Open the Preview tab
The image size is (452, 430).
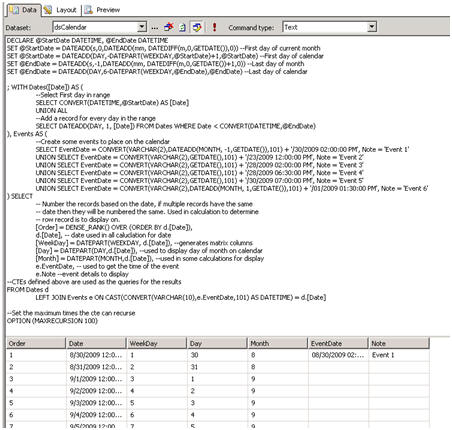(103, 10)
